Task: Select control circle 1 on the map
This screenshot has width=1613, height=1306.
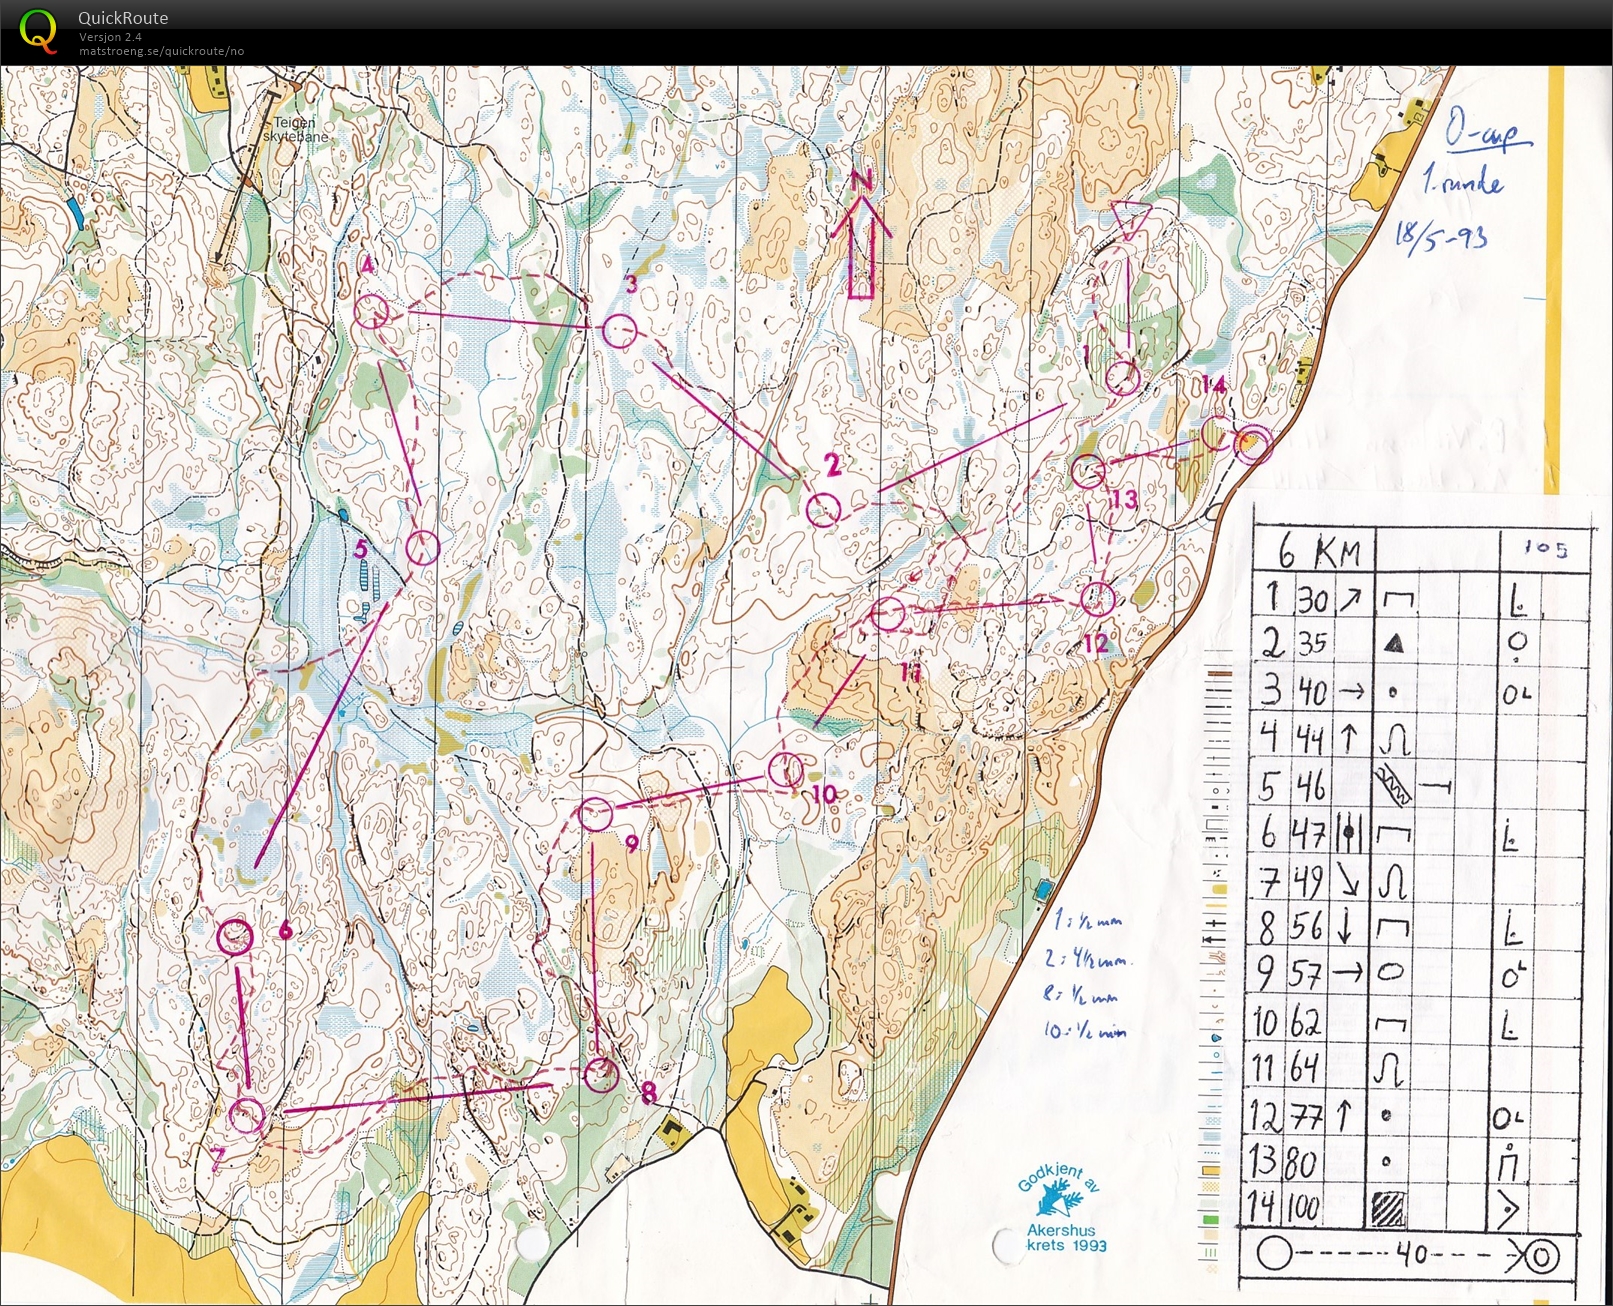Action: pyautogui.click(x=1123, y=378)
